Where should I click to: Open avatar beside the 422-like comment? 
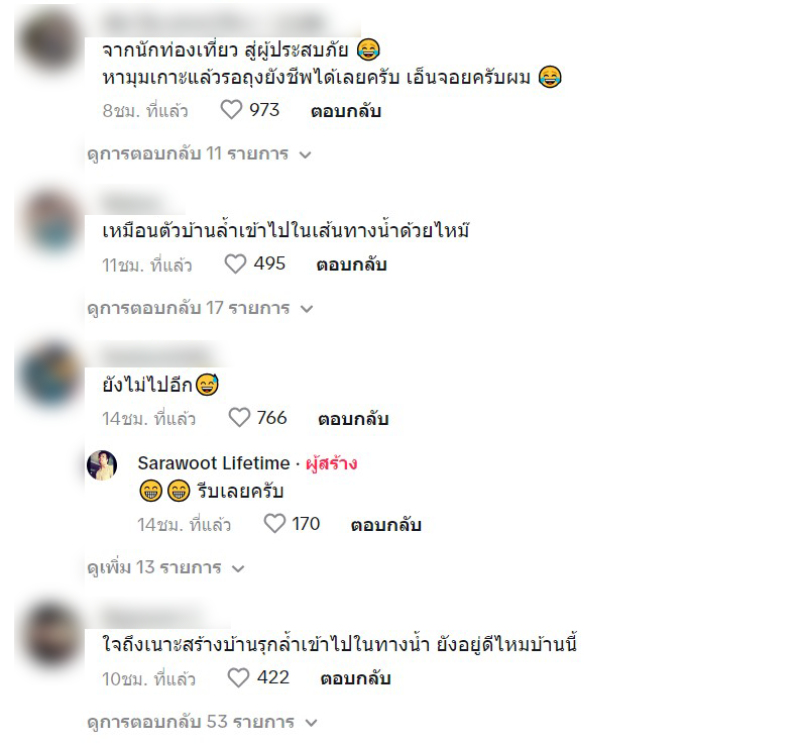click(x=51, y=635)
